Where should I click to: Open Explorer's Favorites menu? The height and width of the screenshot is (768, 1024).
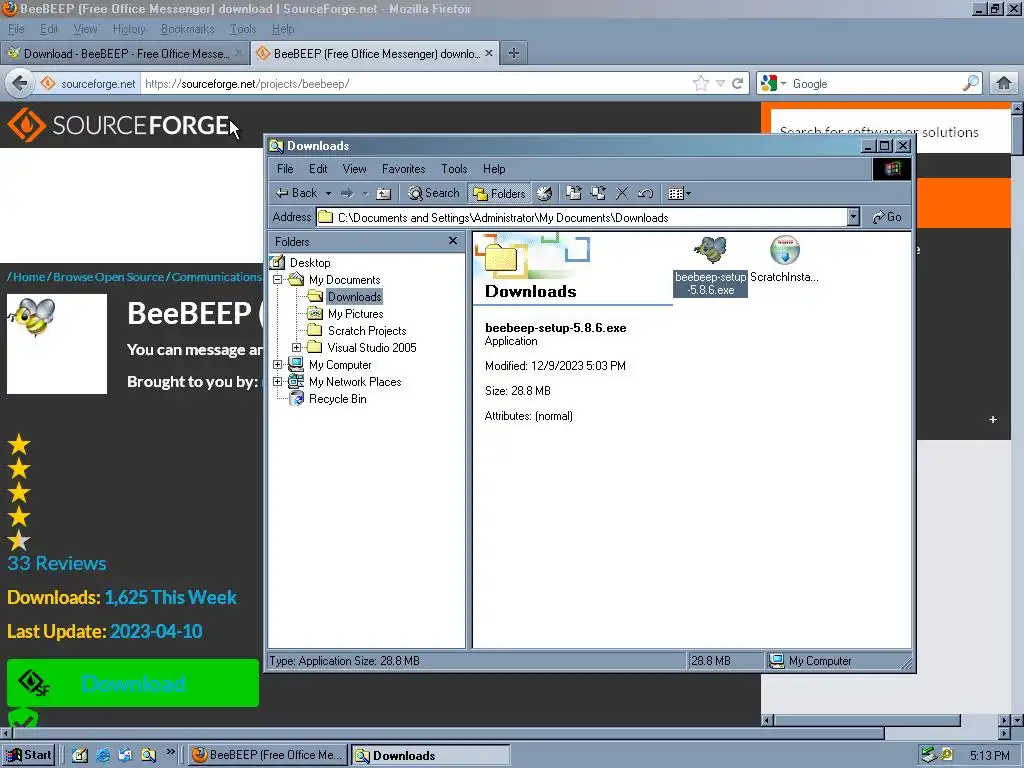[x=404, y=169]
